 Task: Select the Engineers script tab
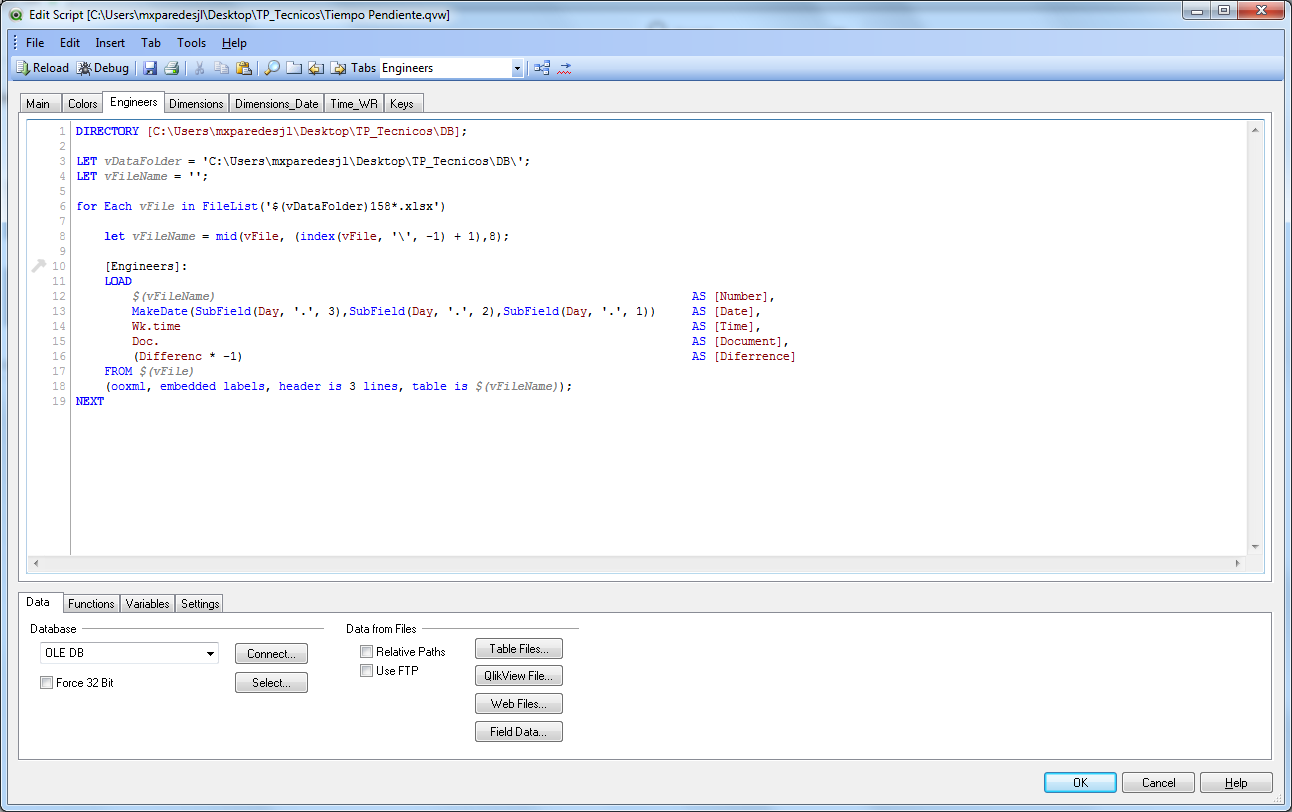[134, 102]
